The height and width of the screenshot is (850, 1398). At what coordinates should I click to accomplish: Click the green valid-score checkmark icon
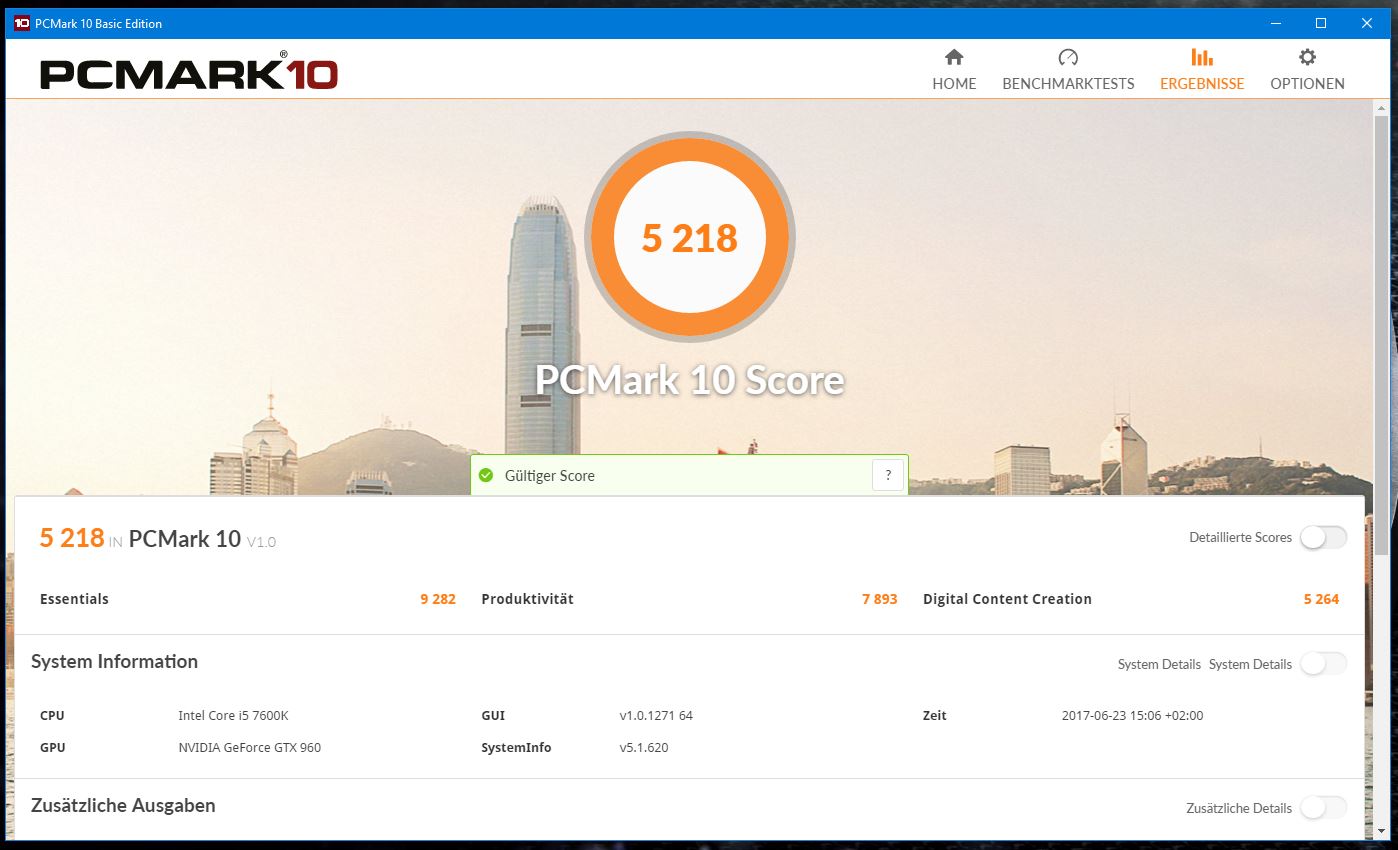coord(486,476)
